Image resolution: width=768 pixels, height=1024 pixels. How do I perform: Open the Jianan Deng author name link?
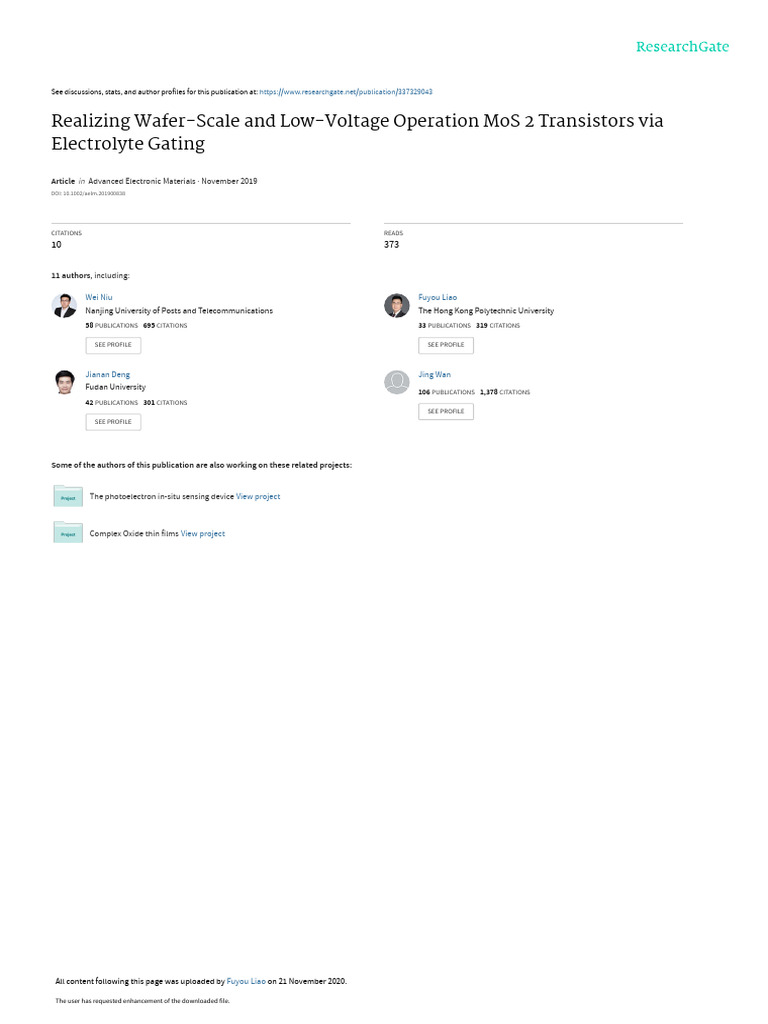pos(108,374)
